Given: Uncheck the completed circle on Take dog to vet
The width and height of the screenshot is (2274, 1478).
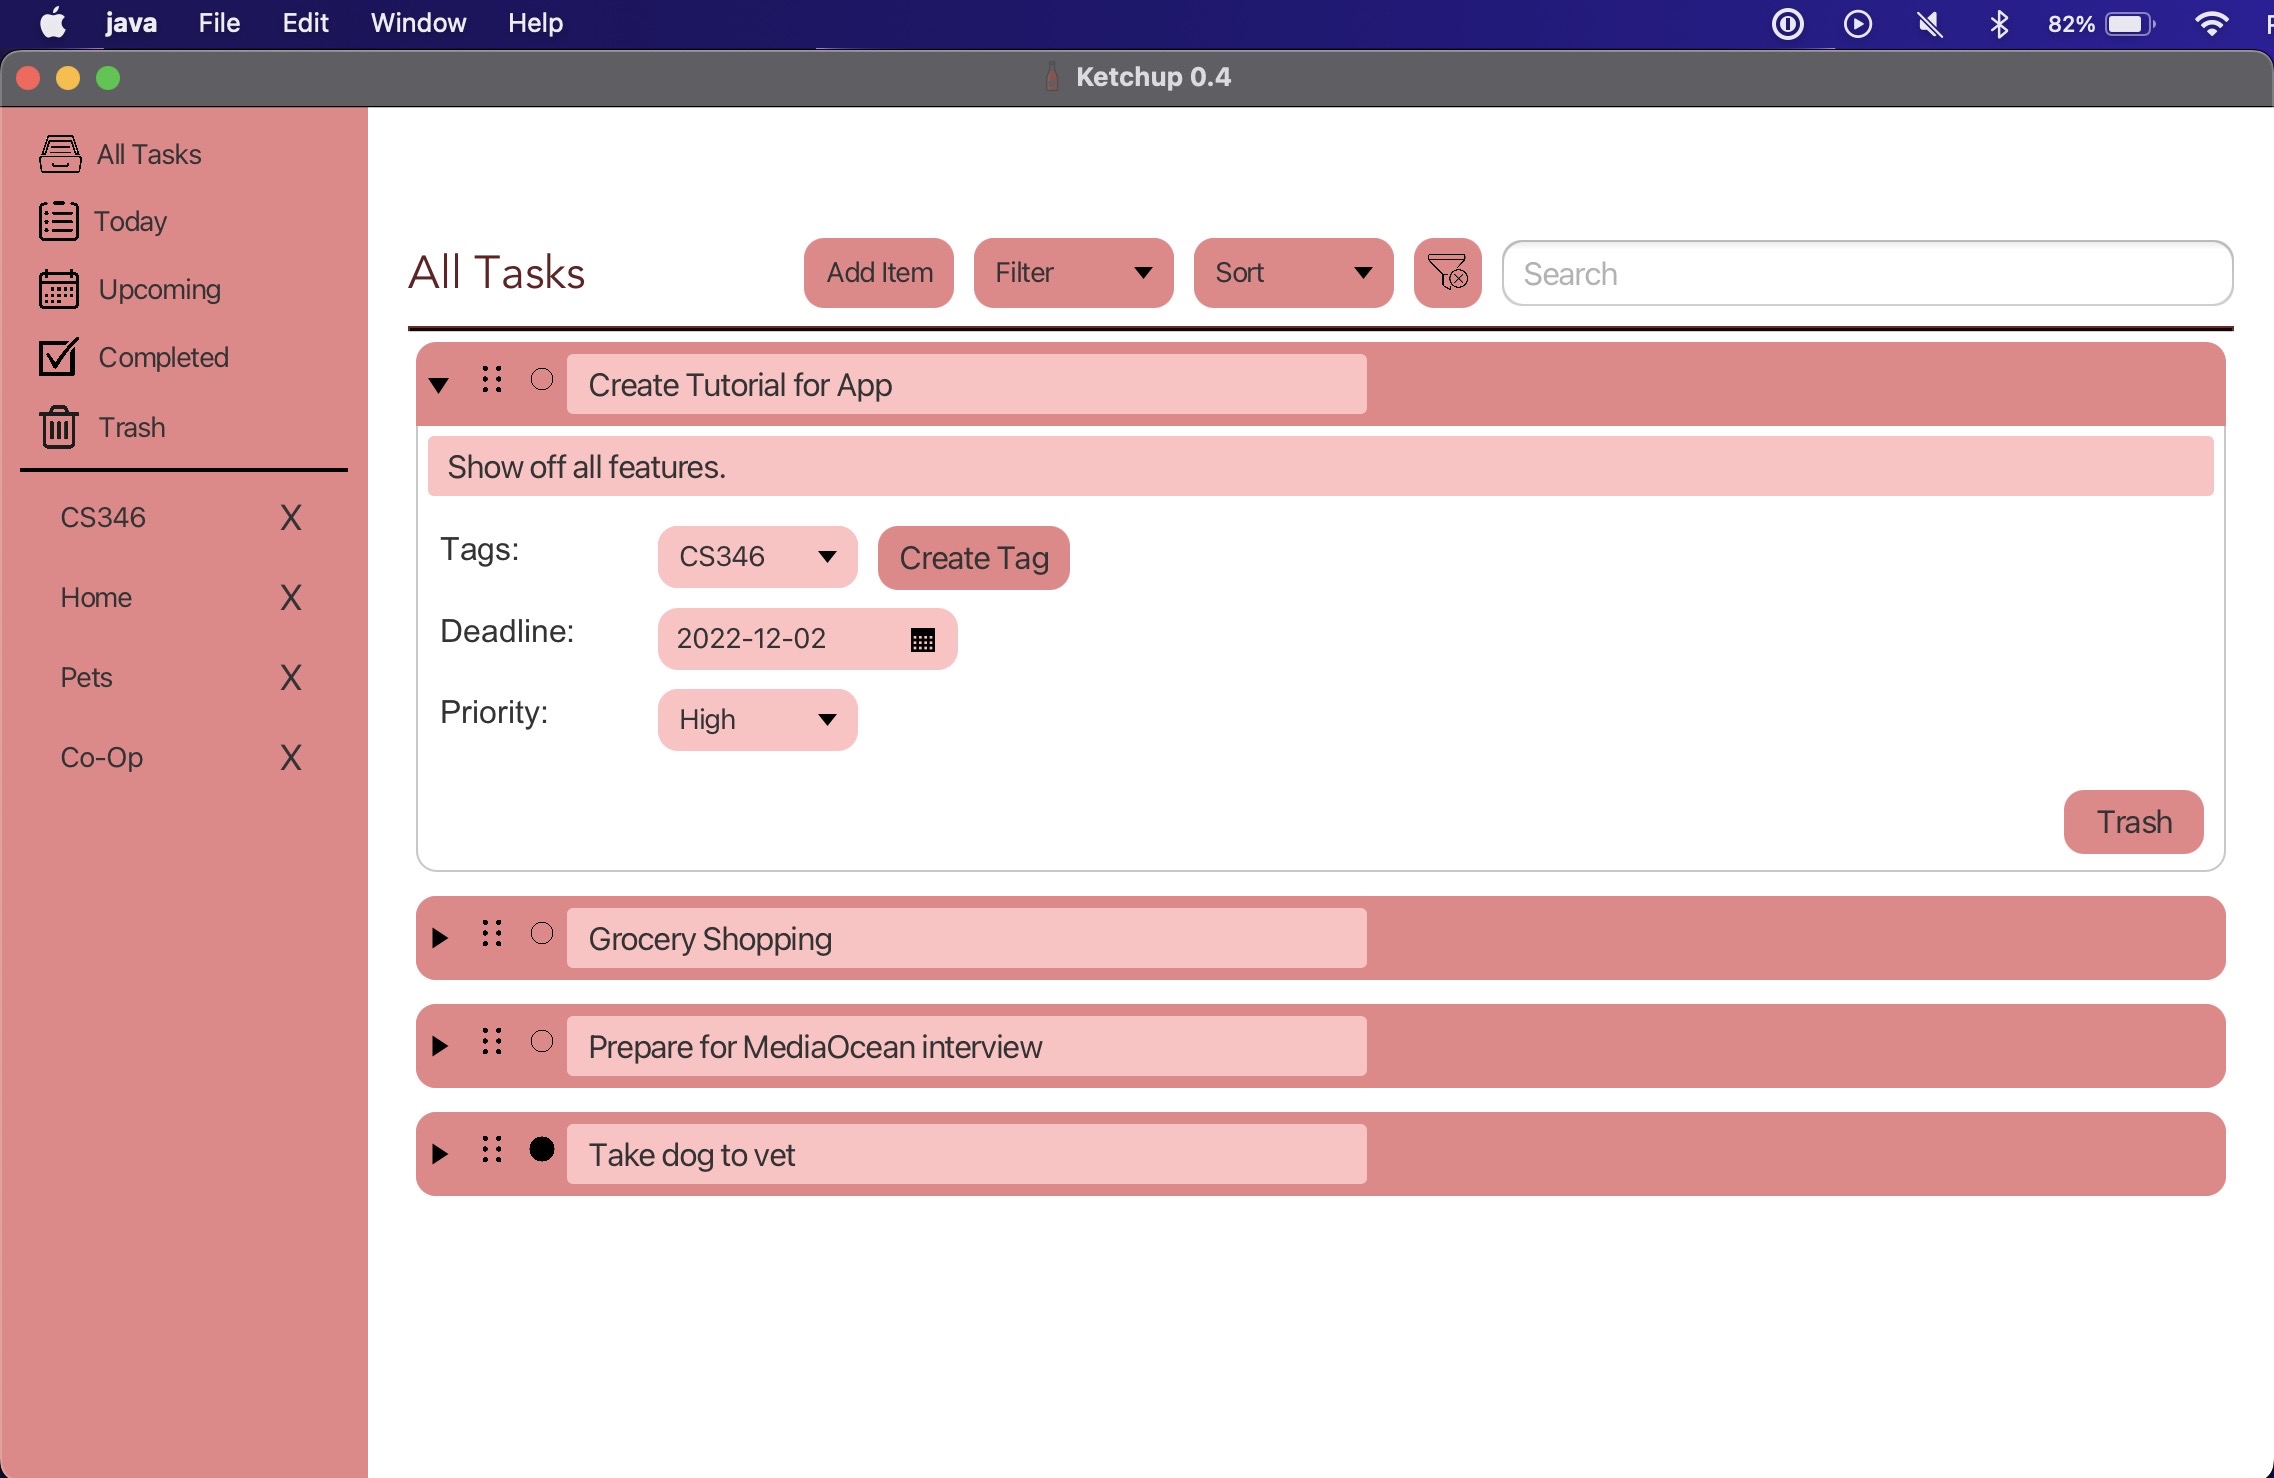Looking at the screenshot, I should [x=543, y=1150].
